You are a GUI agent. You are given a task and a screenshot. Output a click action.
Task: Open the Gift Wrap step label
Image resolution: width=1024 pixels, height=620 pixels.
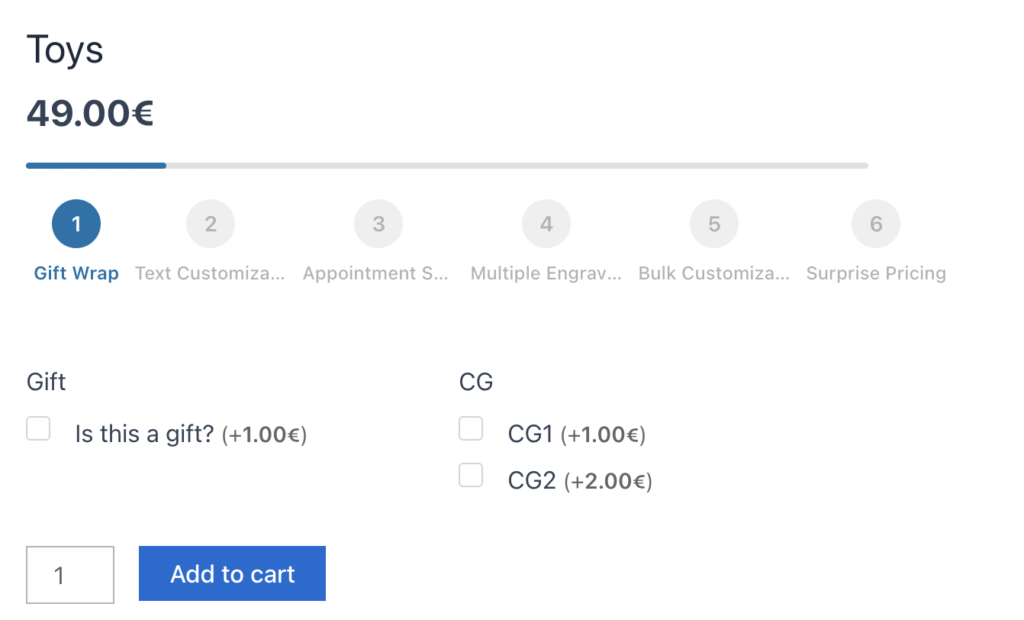coord(76,273)
